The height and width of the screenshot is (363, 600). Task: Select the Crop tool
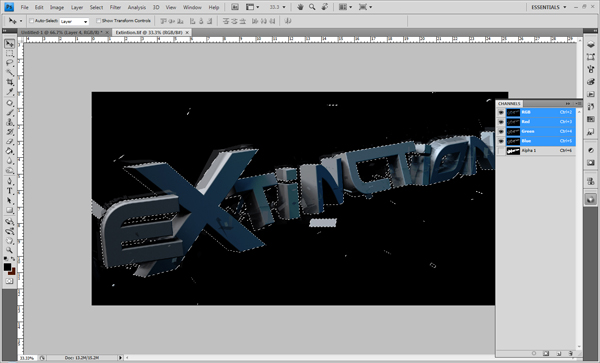click(x=10, y=82)
